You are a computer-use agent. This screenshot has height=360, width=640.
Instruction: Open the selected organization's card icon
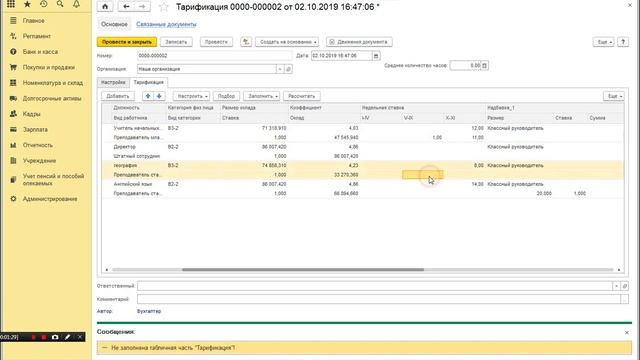288,69
